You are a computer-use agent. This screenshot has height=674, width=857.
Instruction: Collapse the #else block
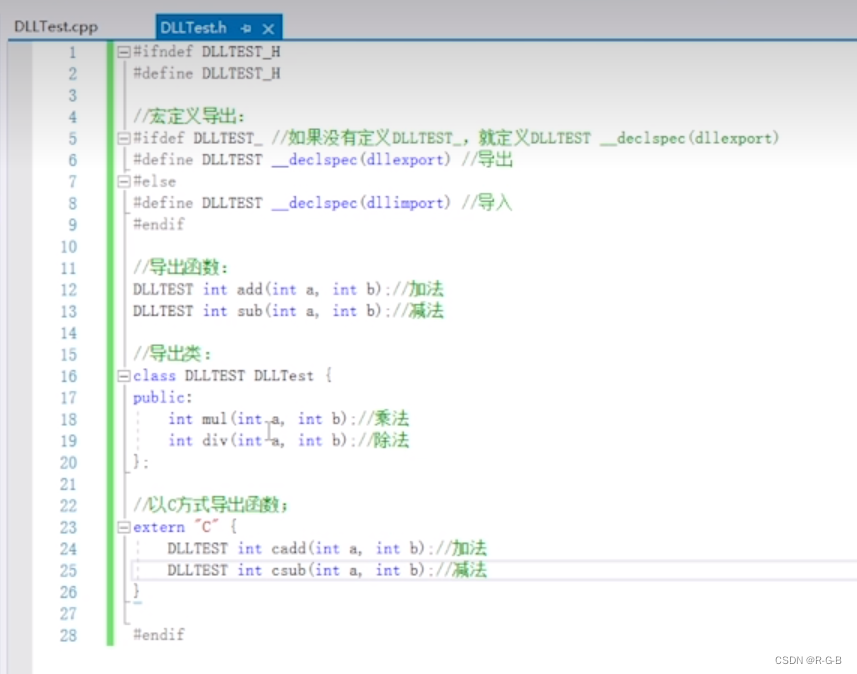[124, 181]
